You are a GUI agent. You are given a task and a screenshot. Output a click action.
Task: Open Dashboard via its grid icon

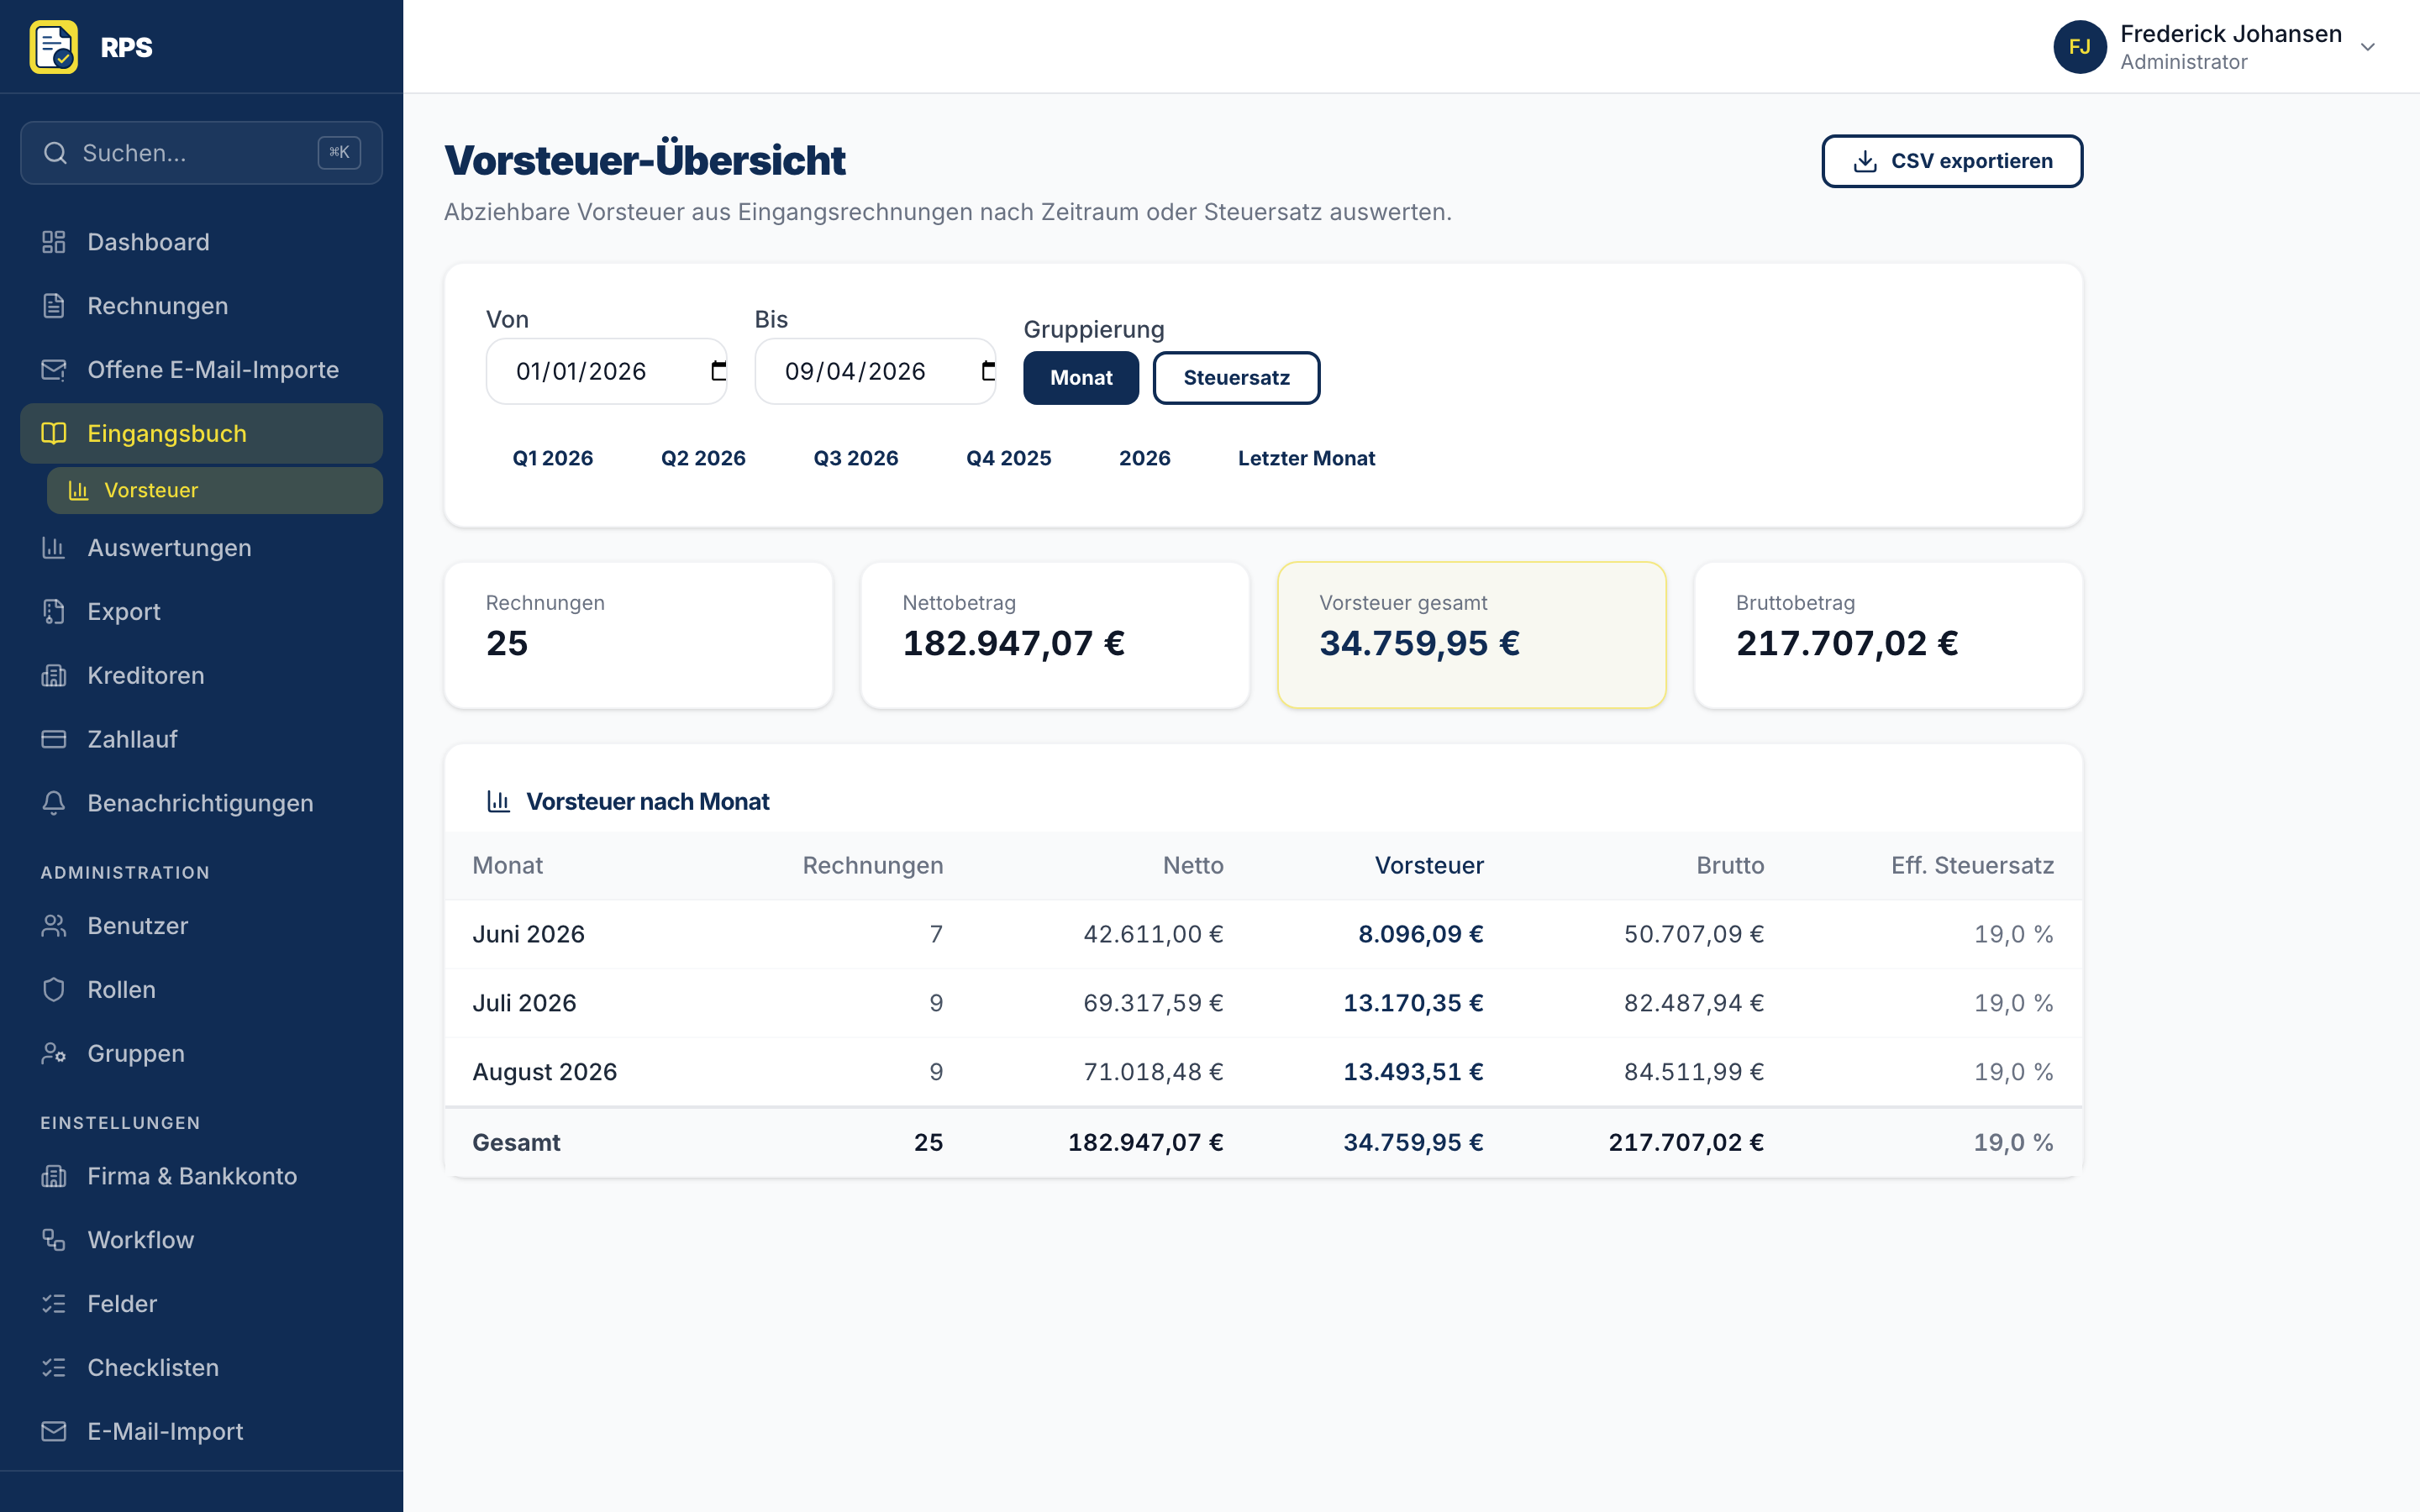(54, 242)
